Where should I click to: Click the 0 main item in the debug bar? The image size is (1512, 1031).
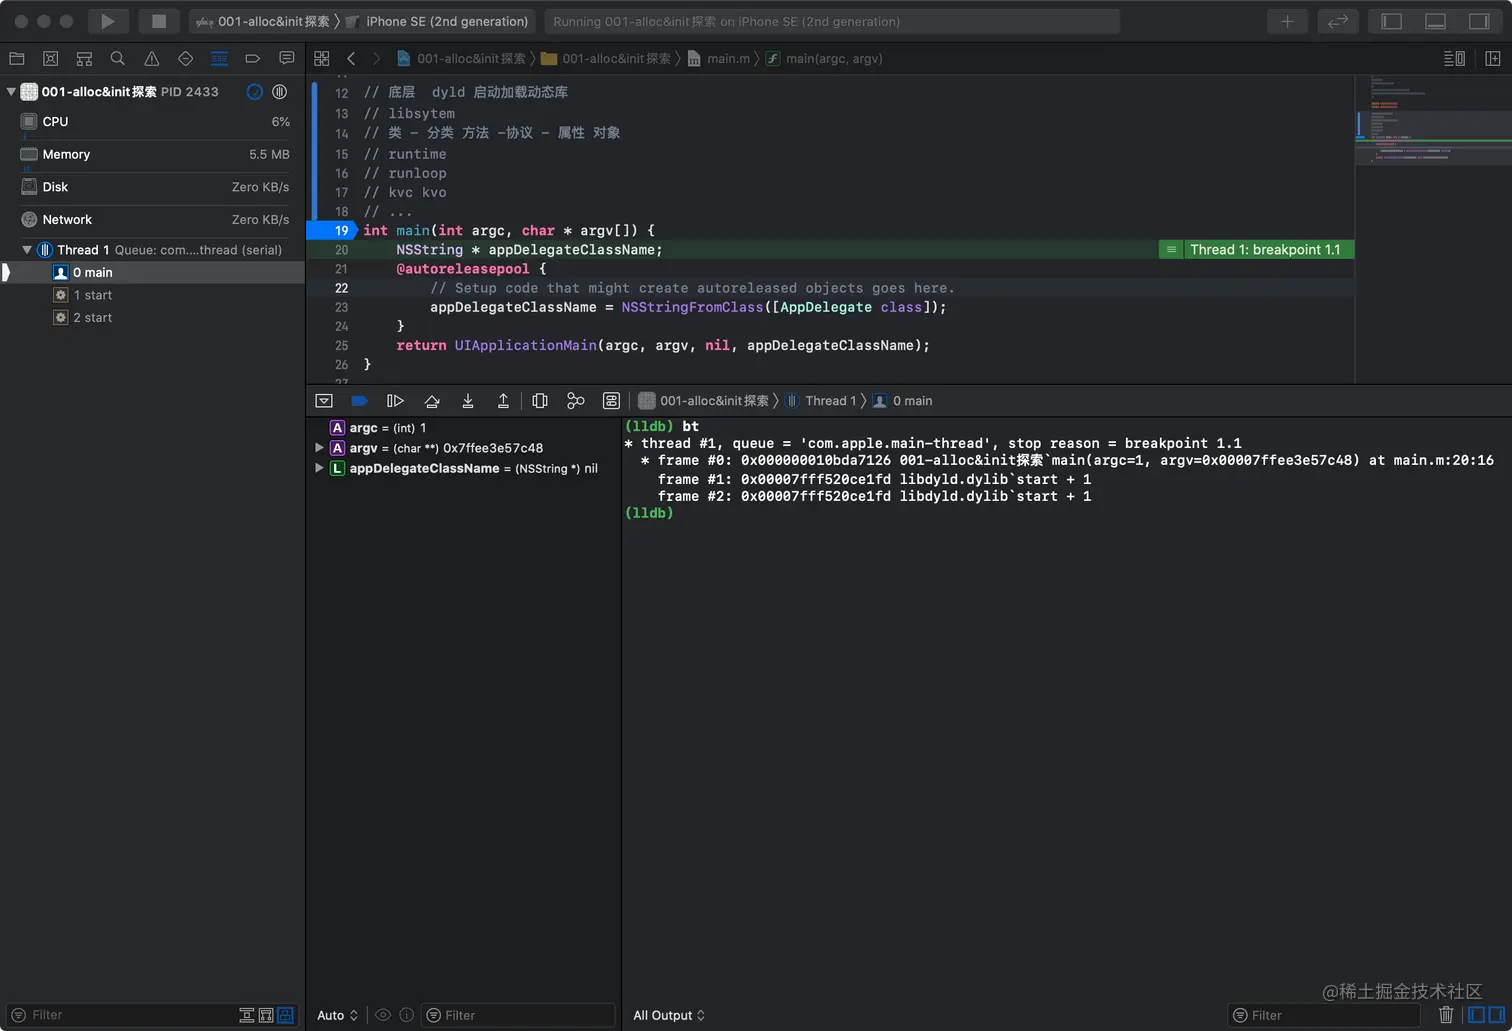[x=902, y=401]
